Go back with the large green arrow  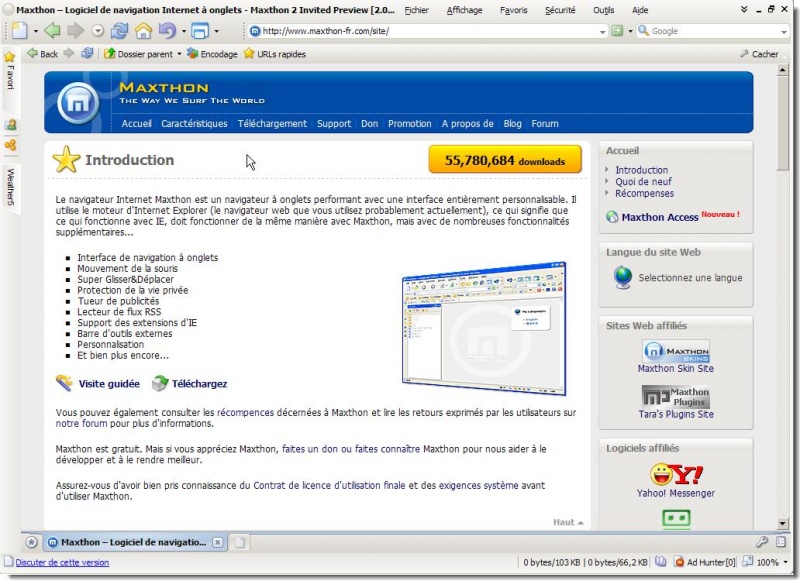click(x=52, y=31)
